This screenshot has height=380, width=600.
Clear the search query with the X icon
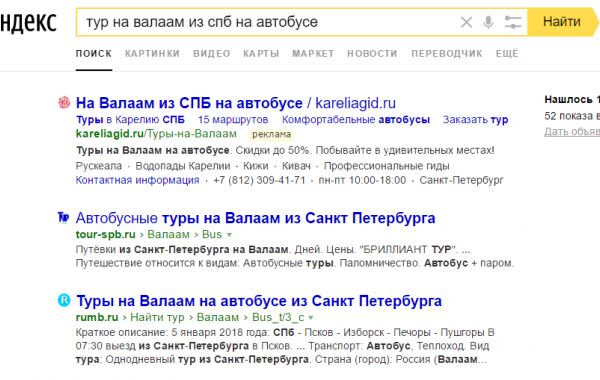tap(466, 22)
